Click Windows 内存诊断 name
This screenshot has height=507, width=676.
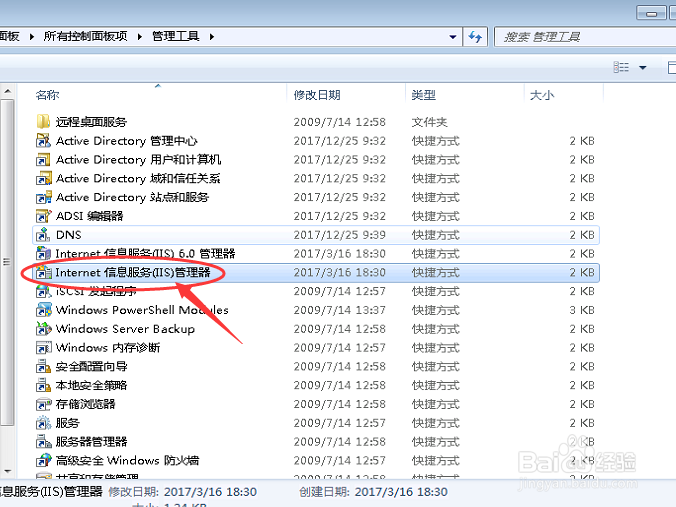pyautogui.click(x=108, y=347)
